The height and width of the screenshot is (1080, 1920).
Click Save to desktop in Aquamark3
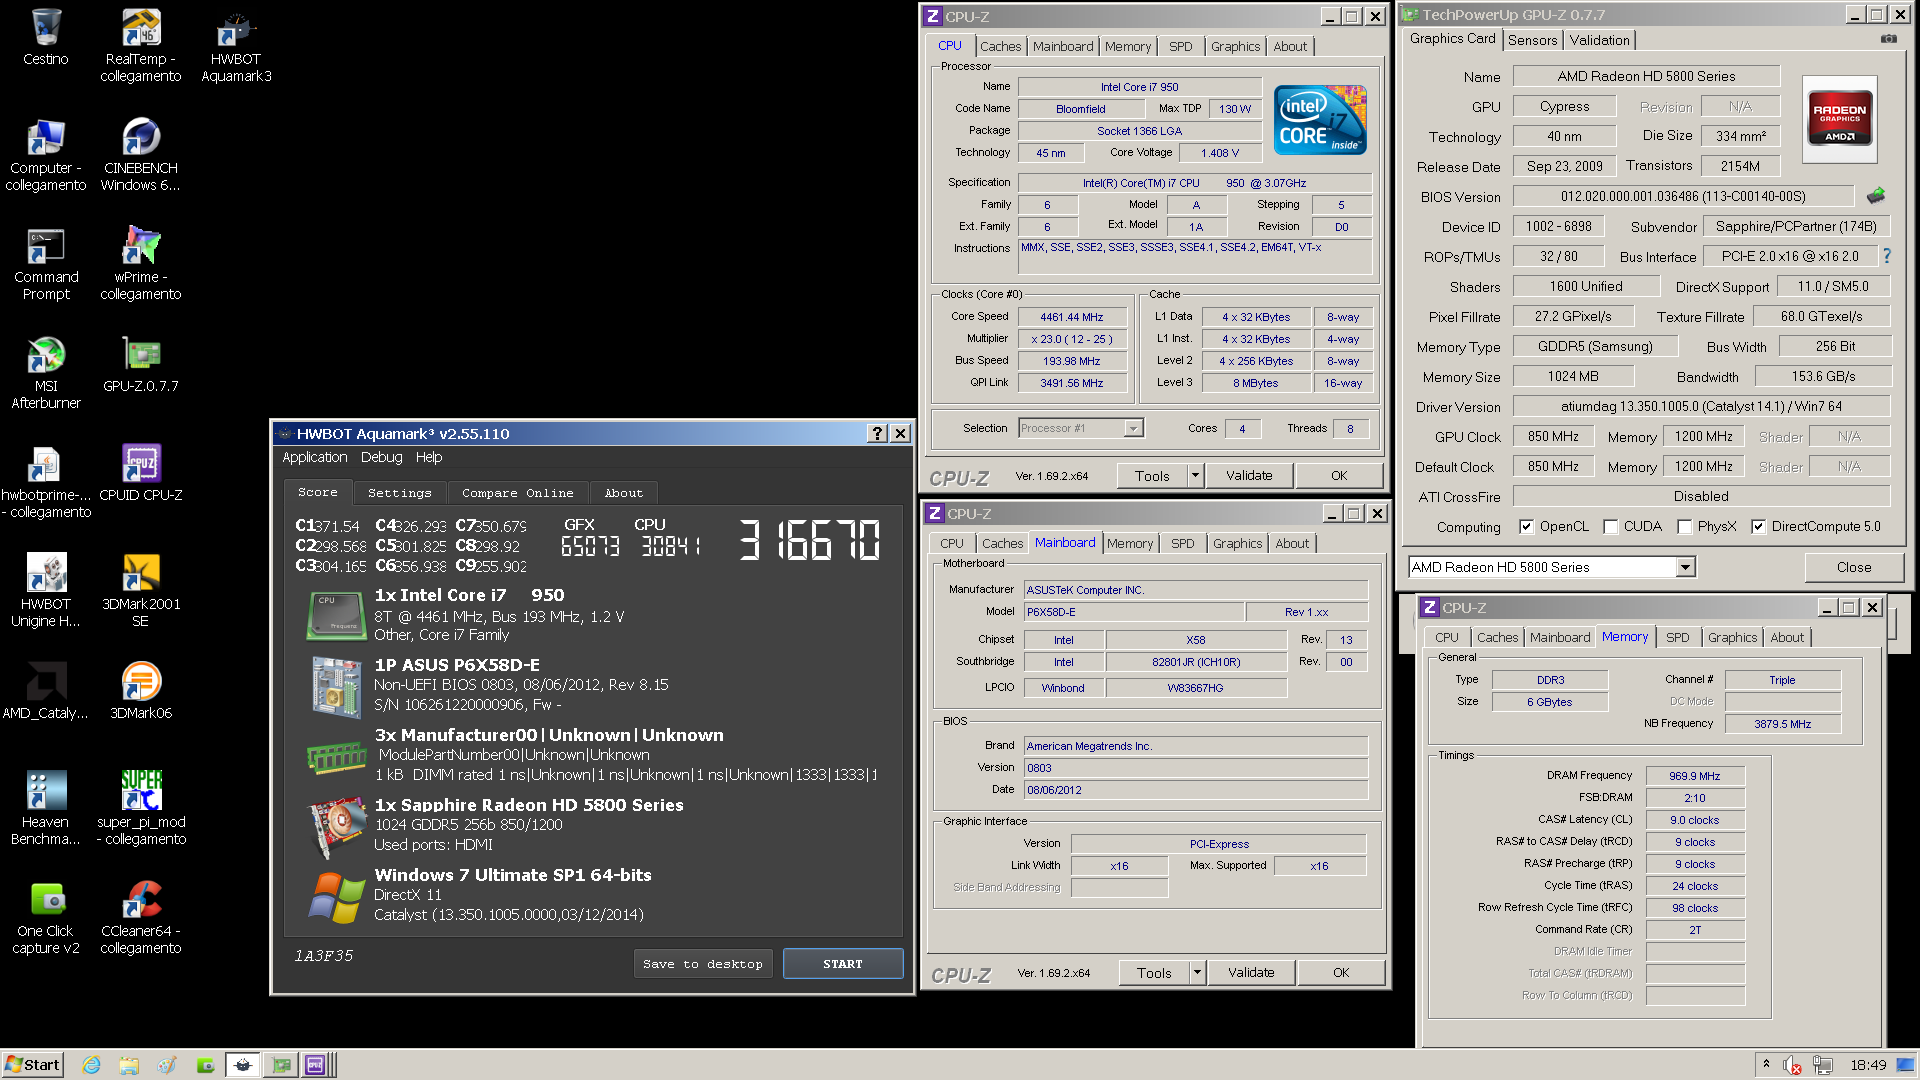703,964
